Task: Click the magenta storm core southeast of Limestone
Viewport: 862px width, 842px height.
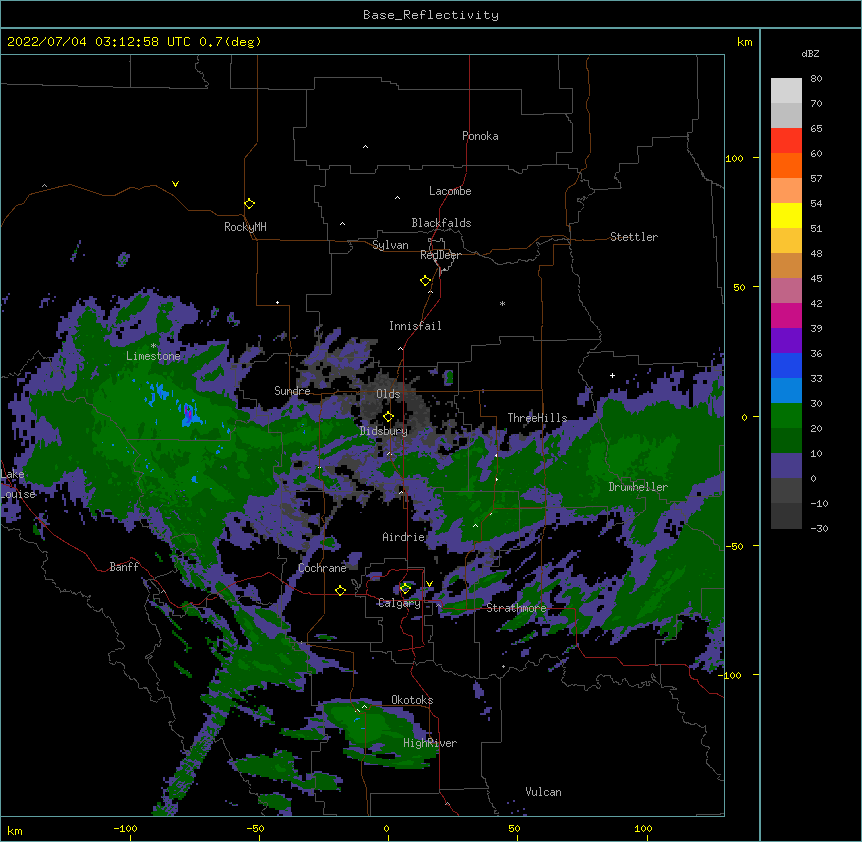Action: tap(189, 413)
